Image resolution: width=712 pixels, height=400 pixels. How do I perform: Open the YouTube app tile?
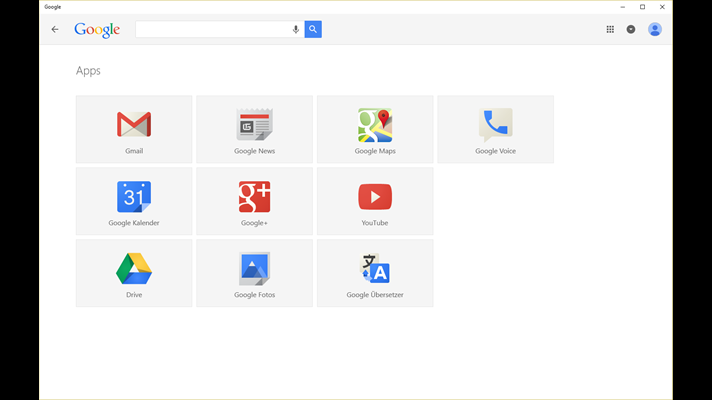pos(375,201)
